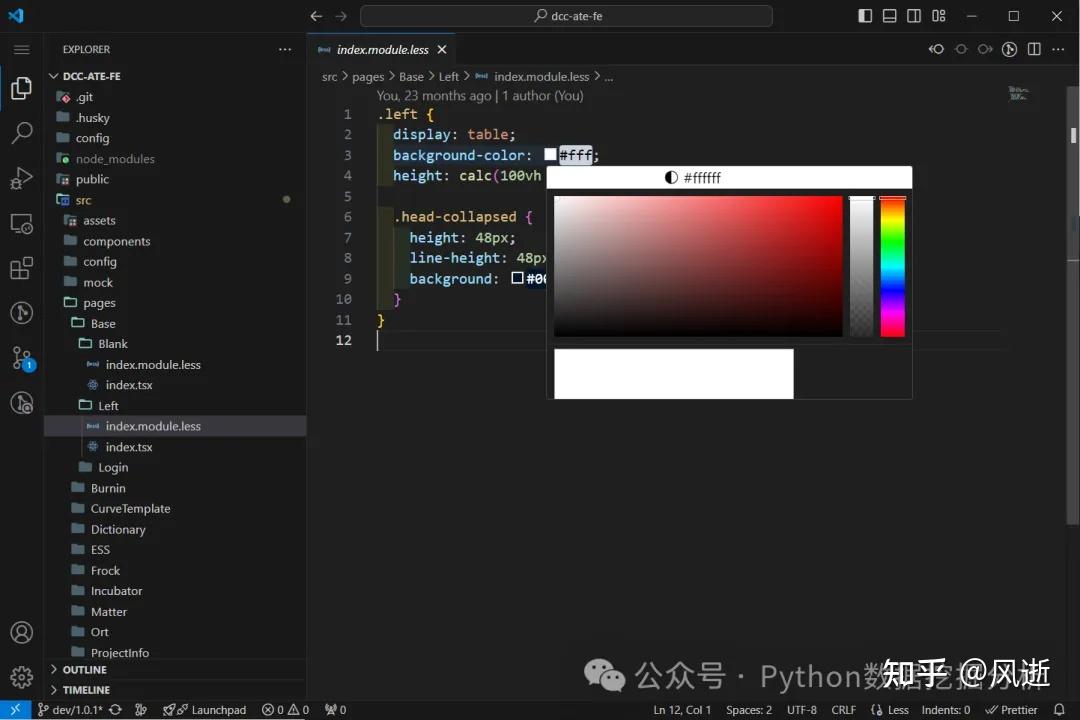This screenshot has width=1080, height=720.
Task: Click split editor right icon
Action: click(1034, 50)
